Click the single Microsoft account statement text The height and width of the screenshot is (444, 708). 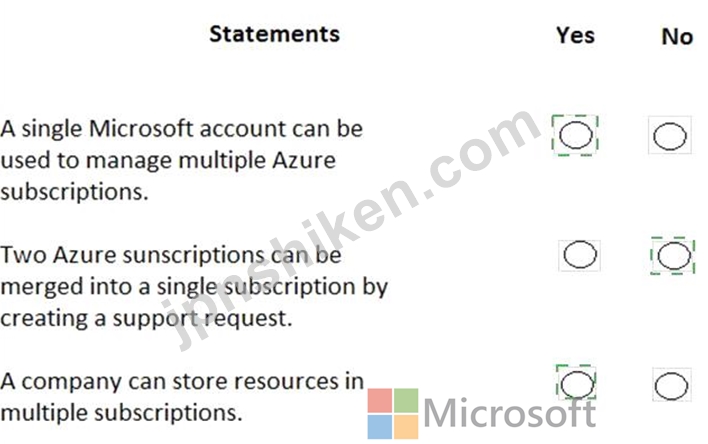(x=182, y=160)
